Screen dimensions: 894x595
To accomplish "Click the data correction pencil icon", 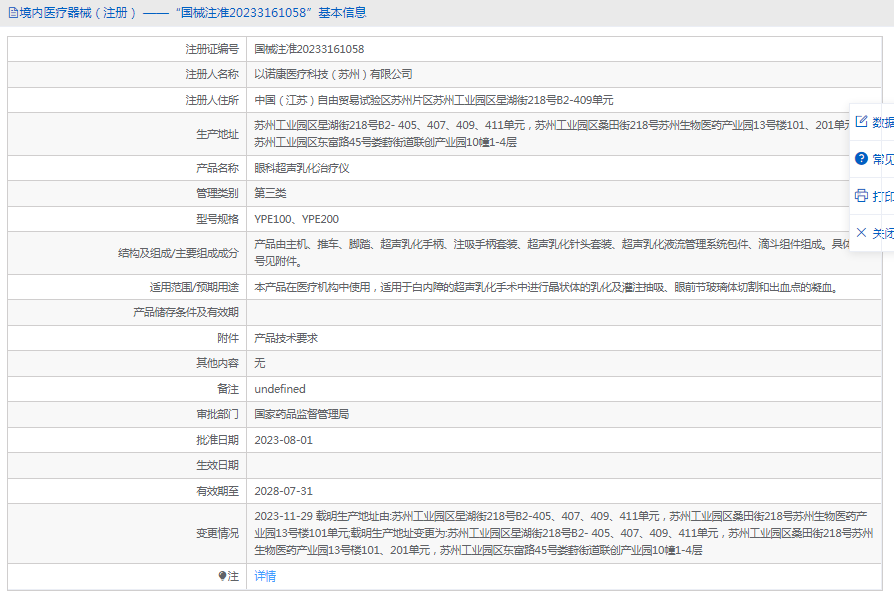I will 861,122.
